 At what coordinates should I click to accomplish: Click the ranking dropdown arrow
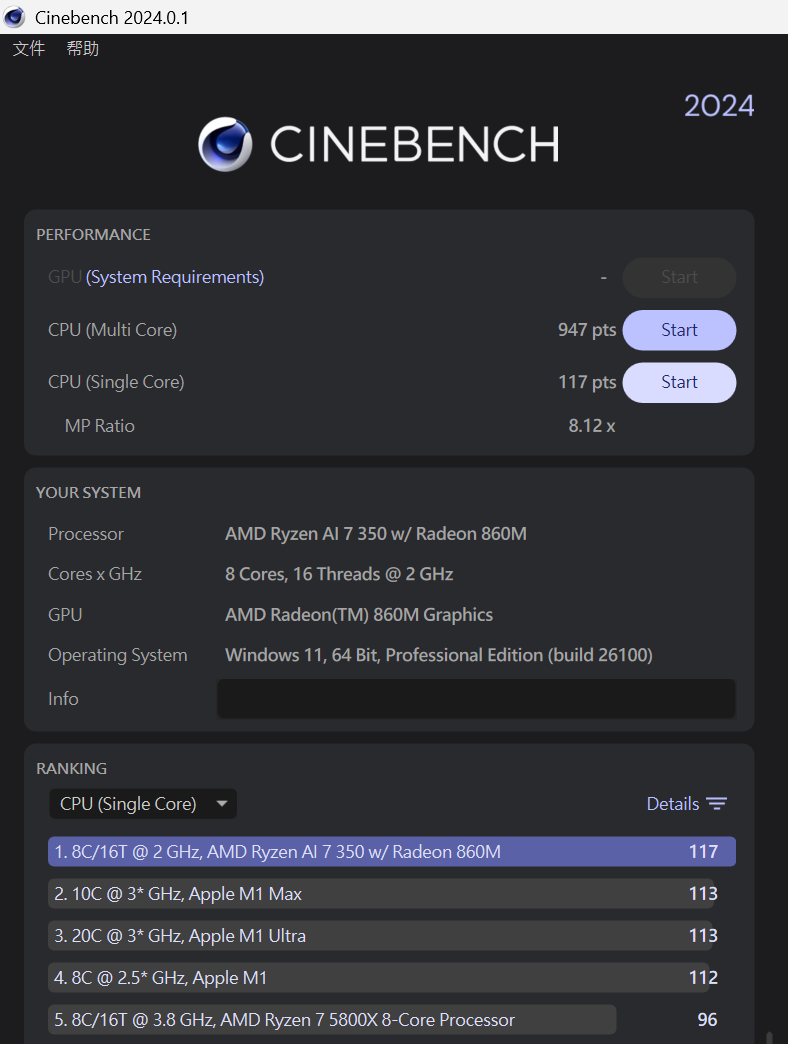tap(222, 804)
